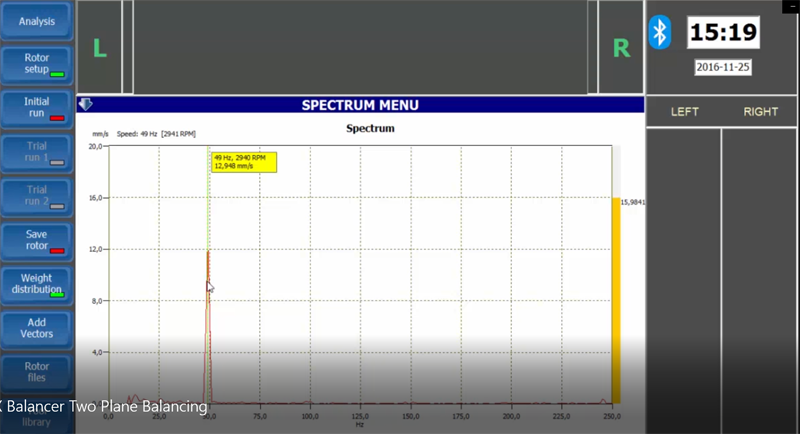This screenshot has width=800, height=434.
Task: Select Trial run 2
Action: tap(36, 195)
